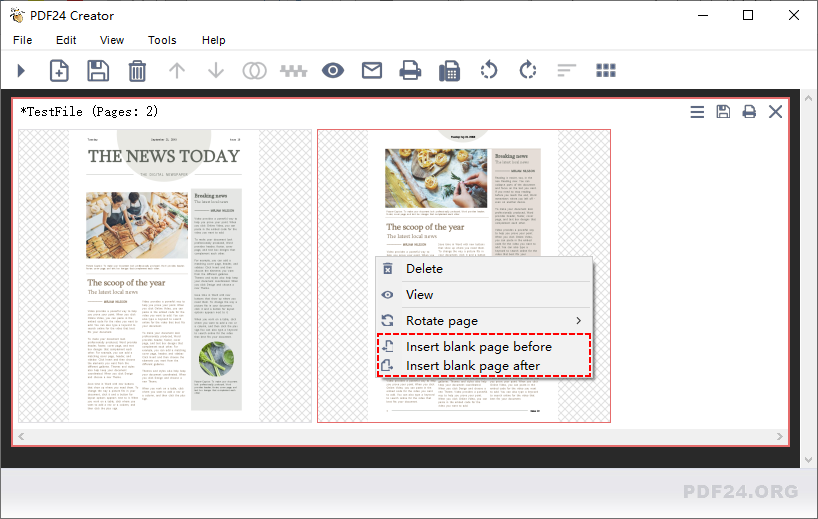Close TestFile with the X icon

pos(775,112)
